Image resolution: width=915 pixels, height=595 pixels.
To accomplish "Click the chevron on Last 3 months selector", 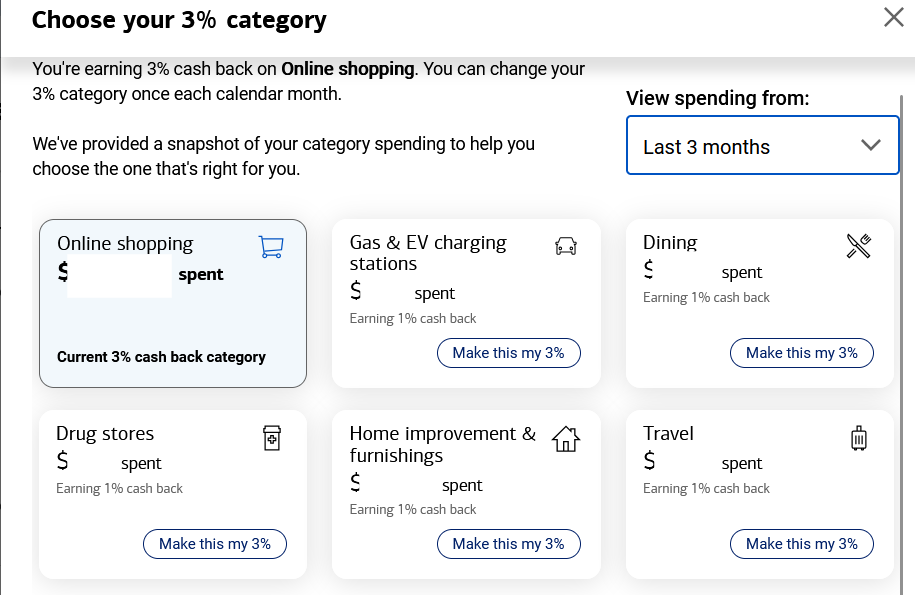I will 870,145.
